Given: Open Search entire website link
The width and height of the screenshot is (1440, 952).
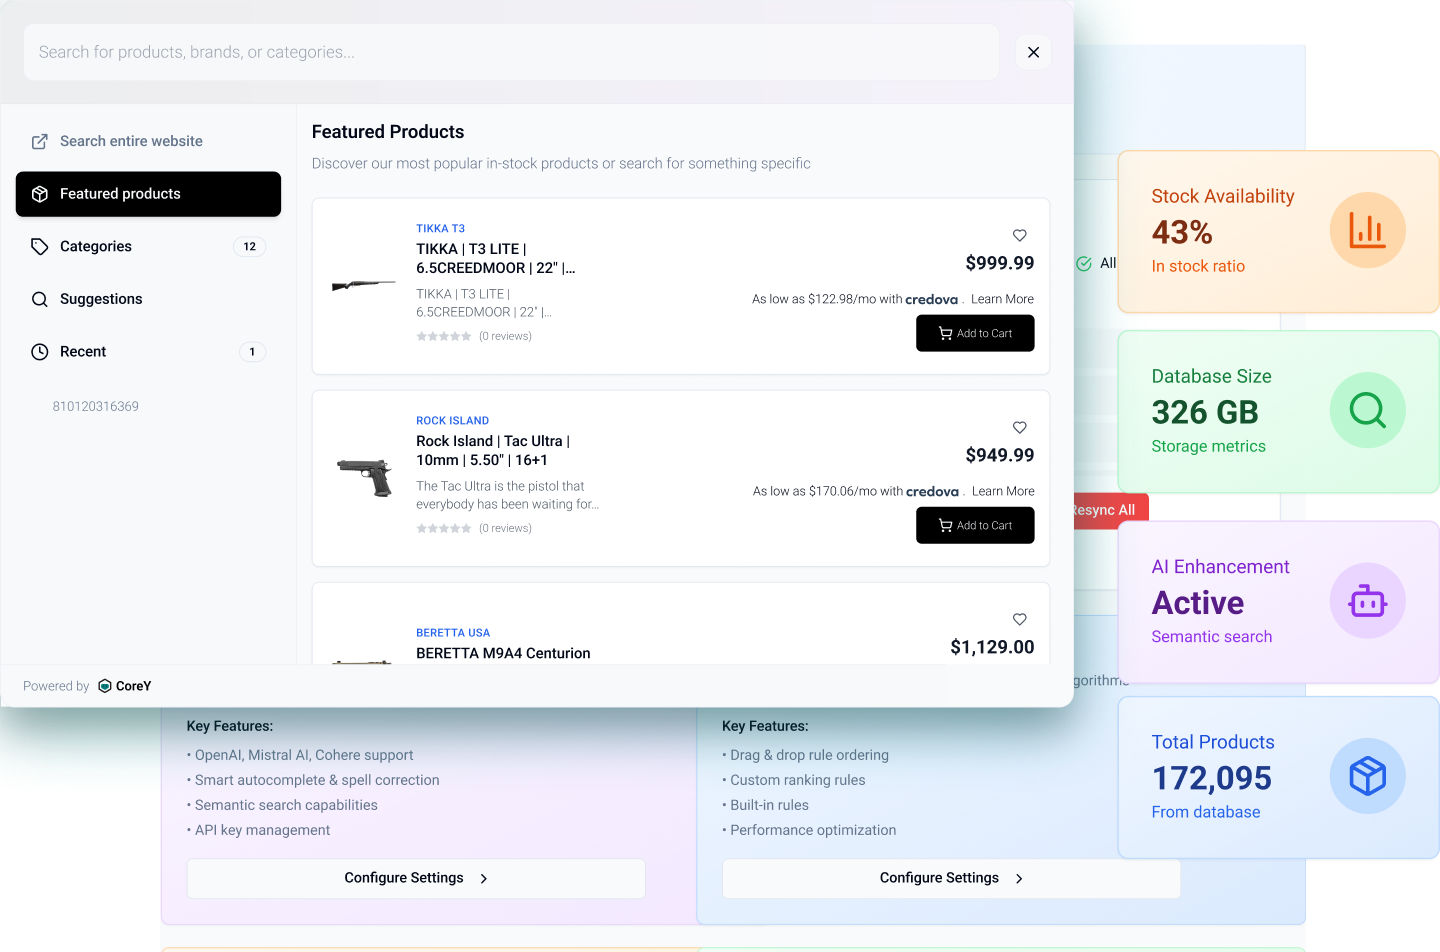Looking at the screenshot, I should [x=130, y=141].
